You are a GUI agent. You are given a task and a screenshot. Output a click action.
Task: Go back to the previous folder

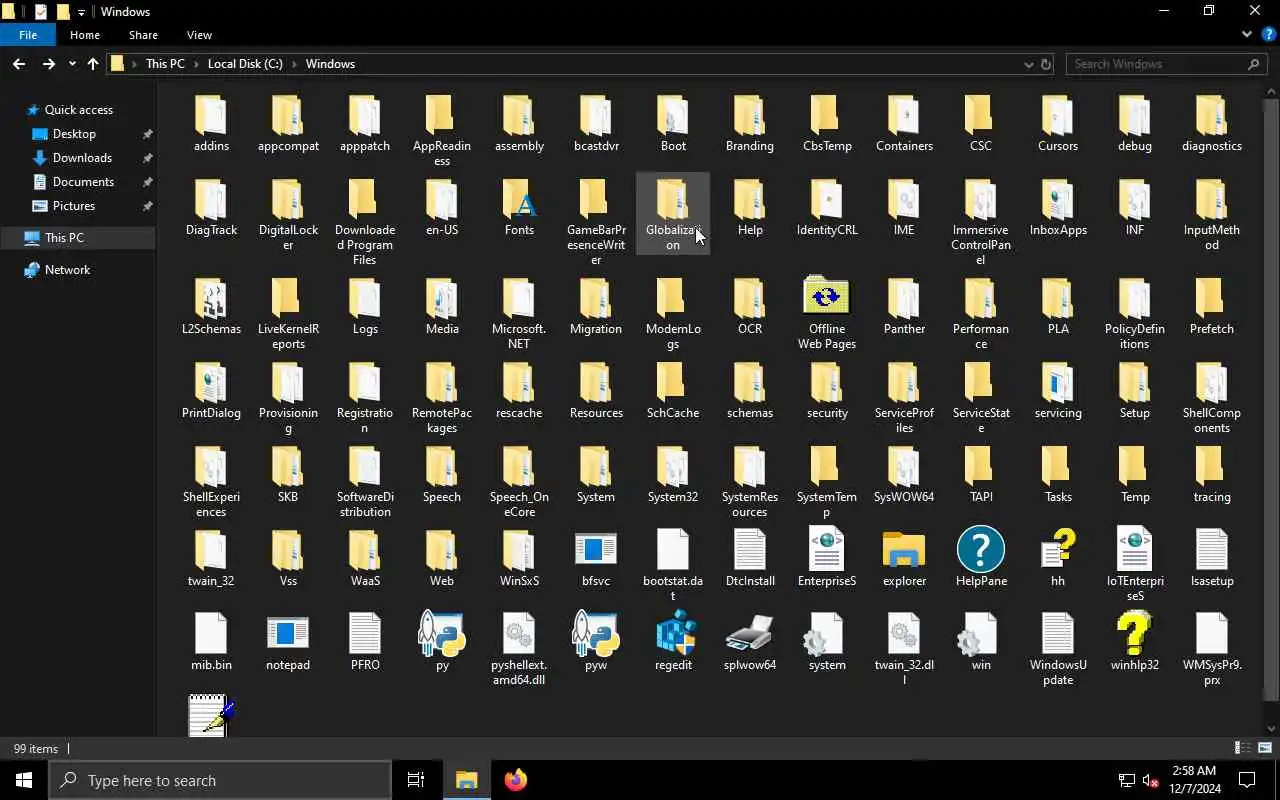pyautogui.click(x=19, y=64)
